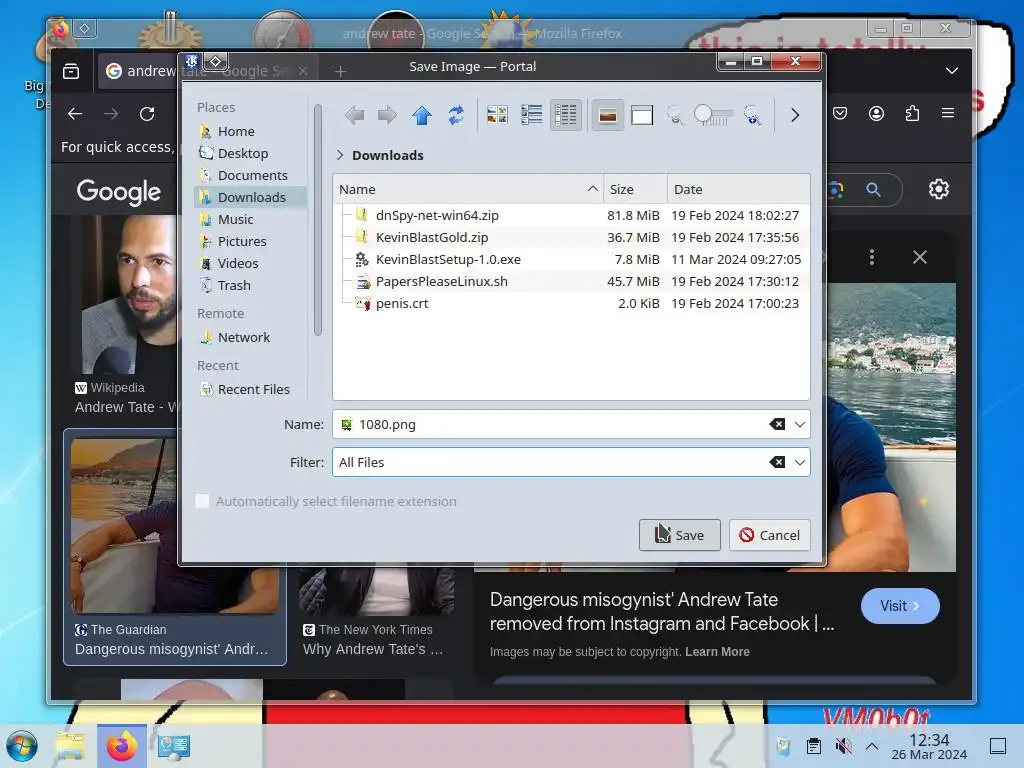Click the Cancel button
Image resolution: width=1024 pixels, height=768 pixels.
(x=769, y=536)
